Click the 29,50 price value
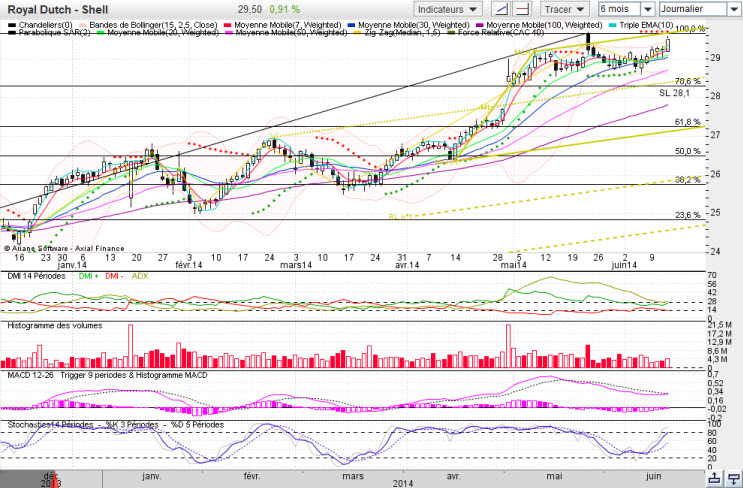743x488 pixels. pos(250,9)
